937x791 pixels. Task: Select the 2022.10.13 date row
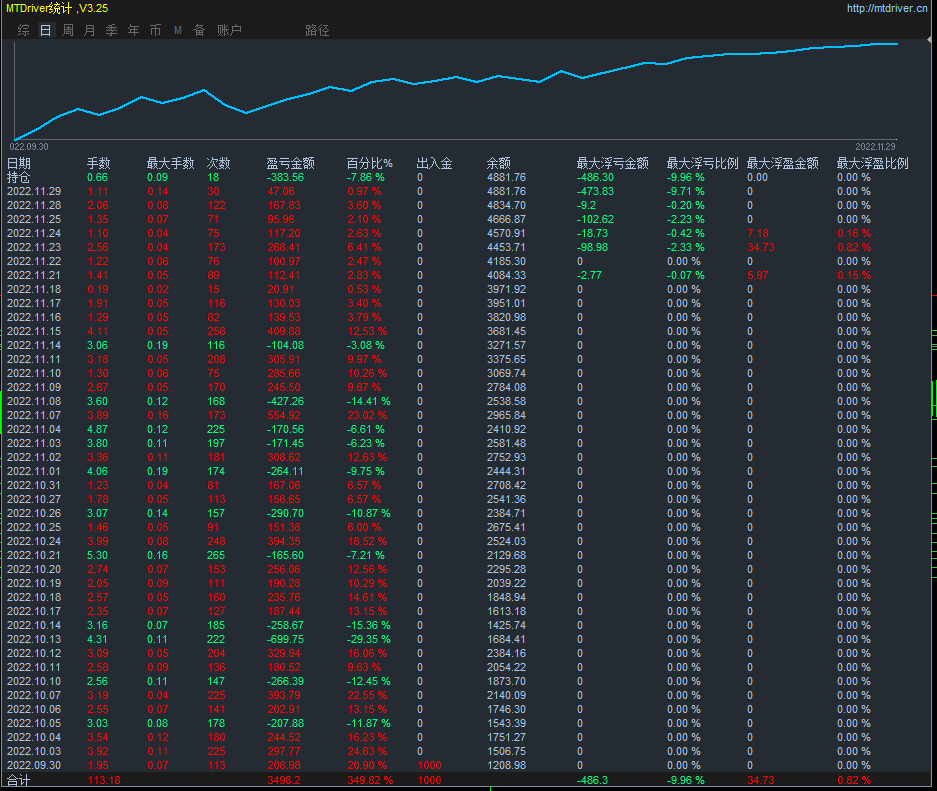pyautogui.click(x=34, y=639)
